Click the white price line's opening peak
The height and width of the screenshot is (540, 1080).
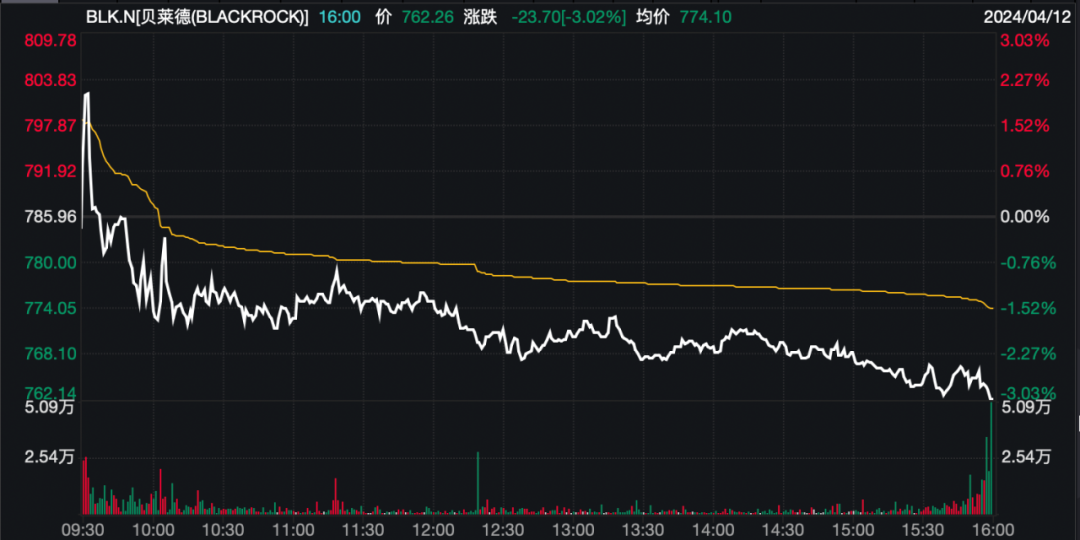pyautogui.click(x=87, y=95)
